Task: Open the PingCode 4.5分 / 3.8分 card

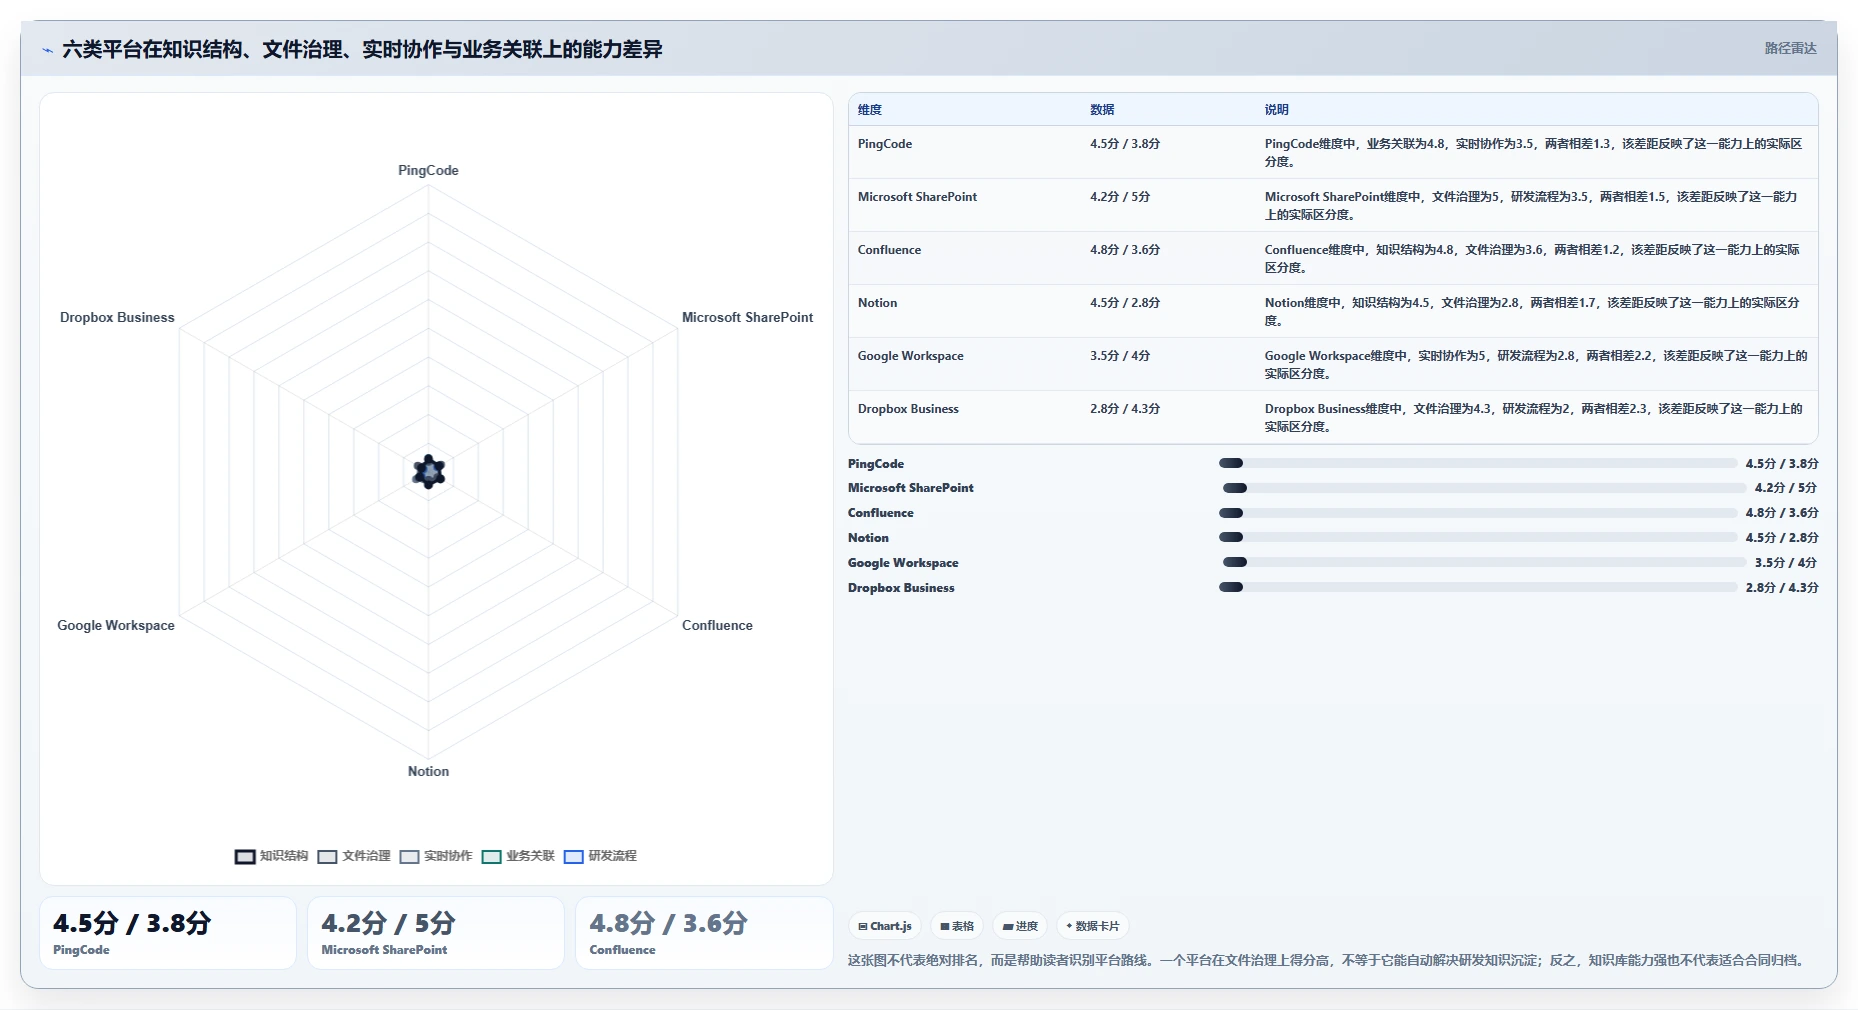Action: 167,933
